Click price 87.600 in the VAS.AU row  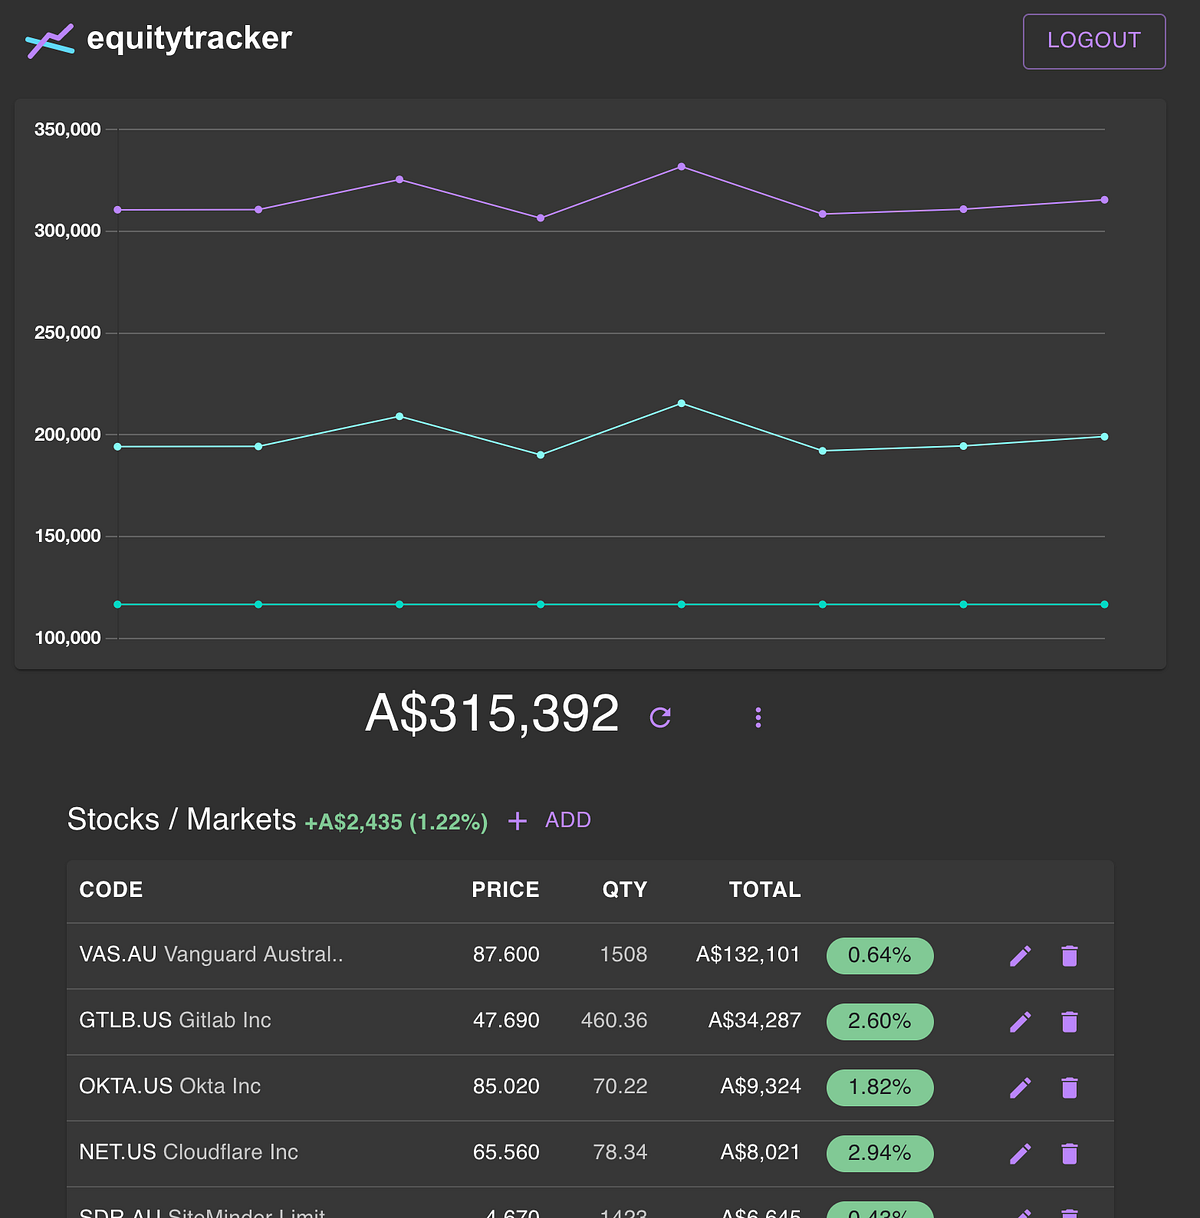tap(506, 955)
